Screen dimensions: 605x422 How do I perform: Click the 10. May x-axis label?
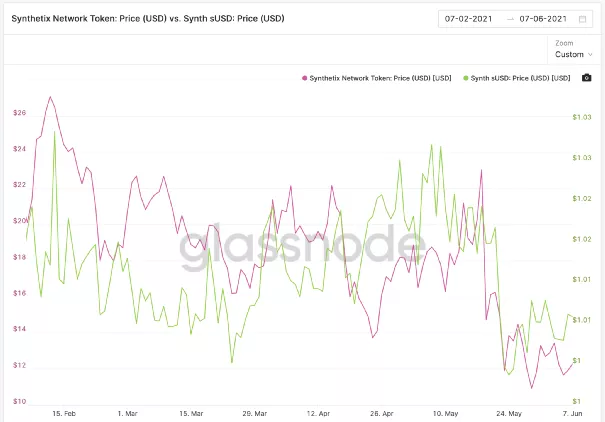(x=445, y=412)
